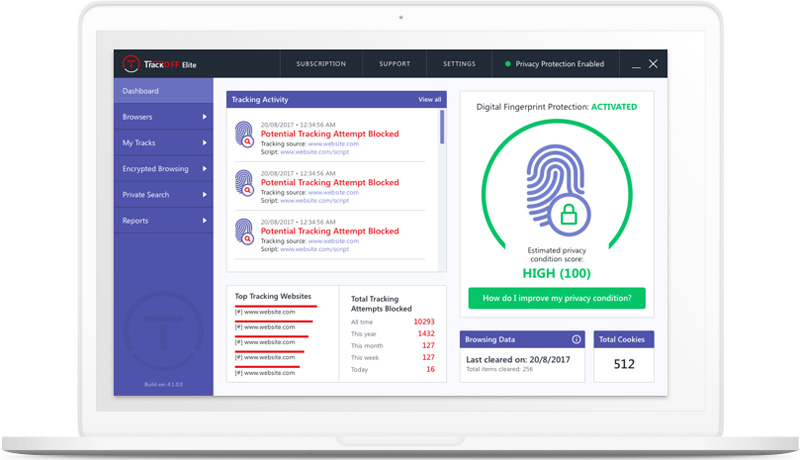Image resolution: width=800 pixels, height=460 pixels.
Task: Expand the Encrypted Browsing sidebar arrow
Action: (x=205, y=169)
